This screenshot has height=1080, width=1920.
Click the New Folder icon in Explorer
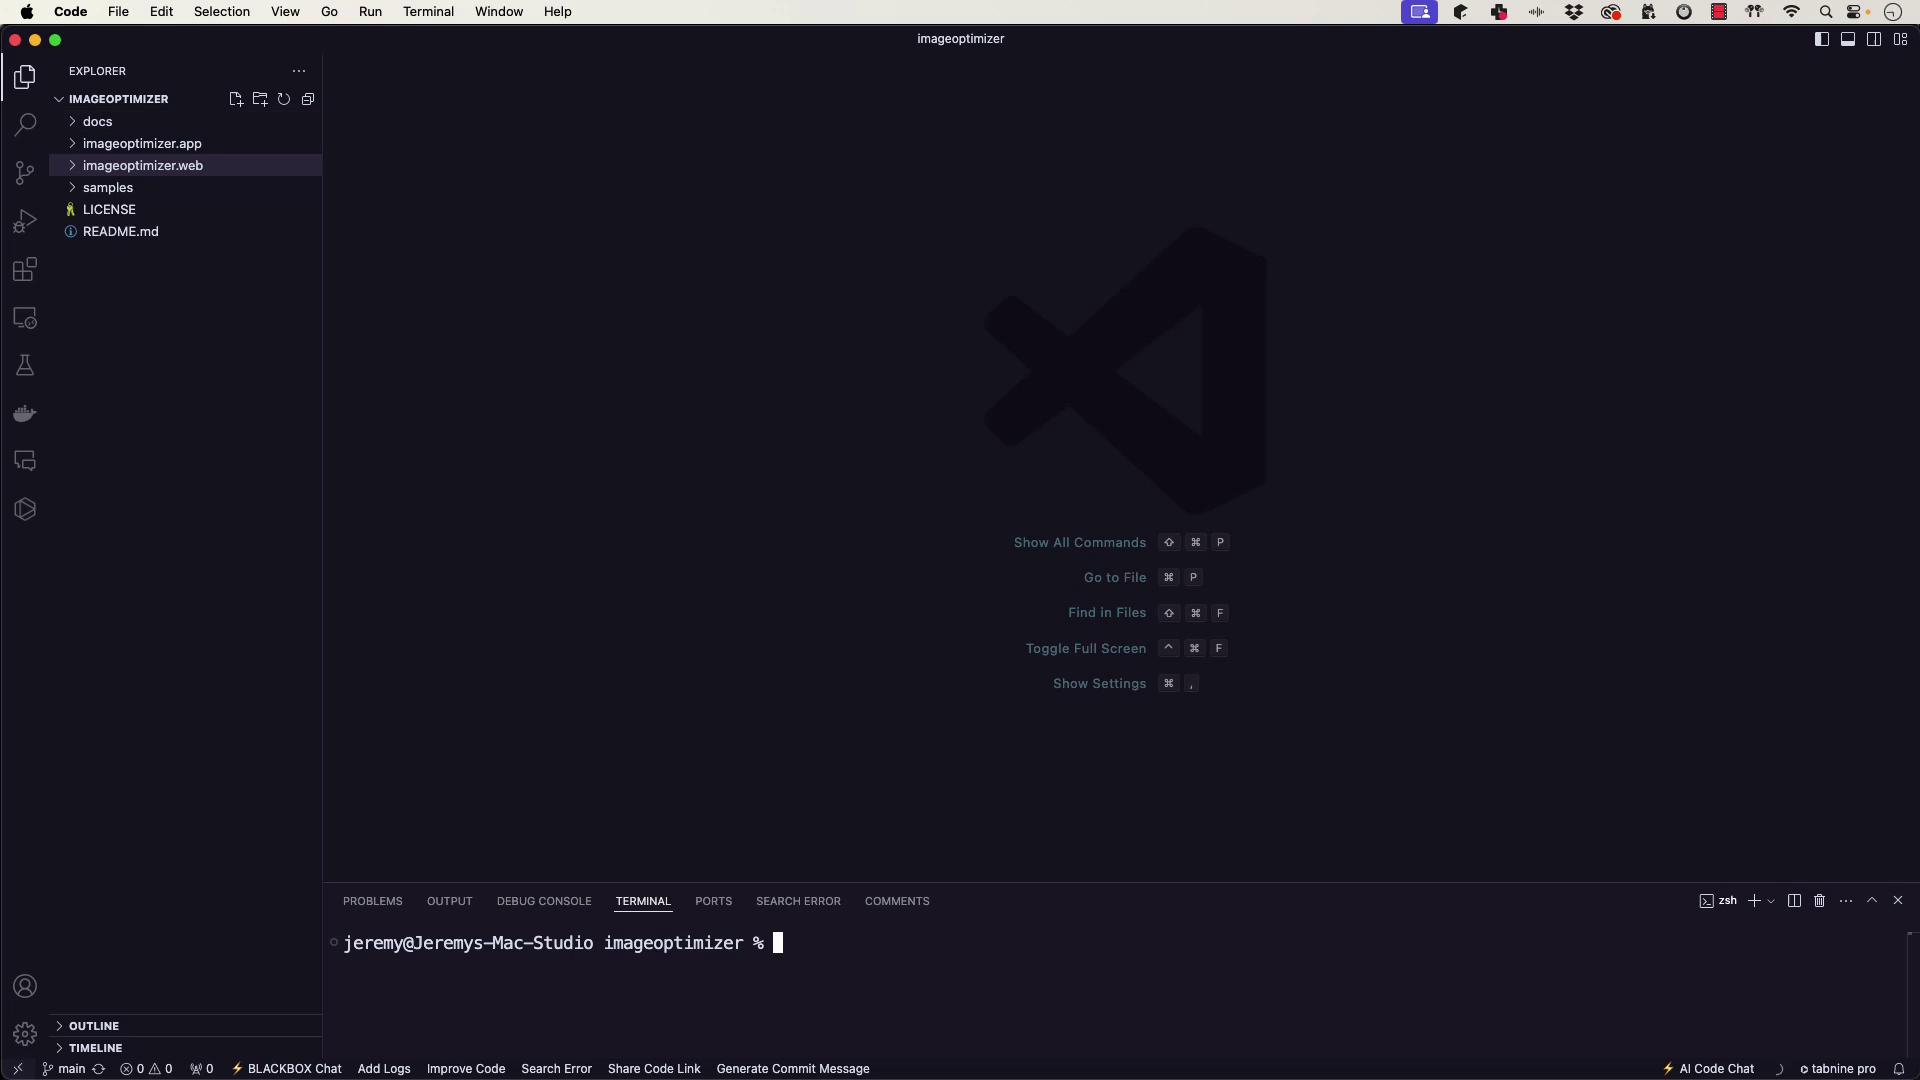tap(260, 99)
